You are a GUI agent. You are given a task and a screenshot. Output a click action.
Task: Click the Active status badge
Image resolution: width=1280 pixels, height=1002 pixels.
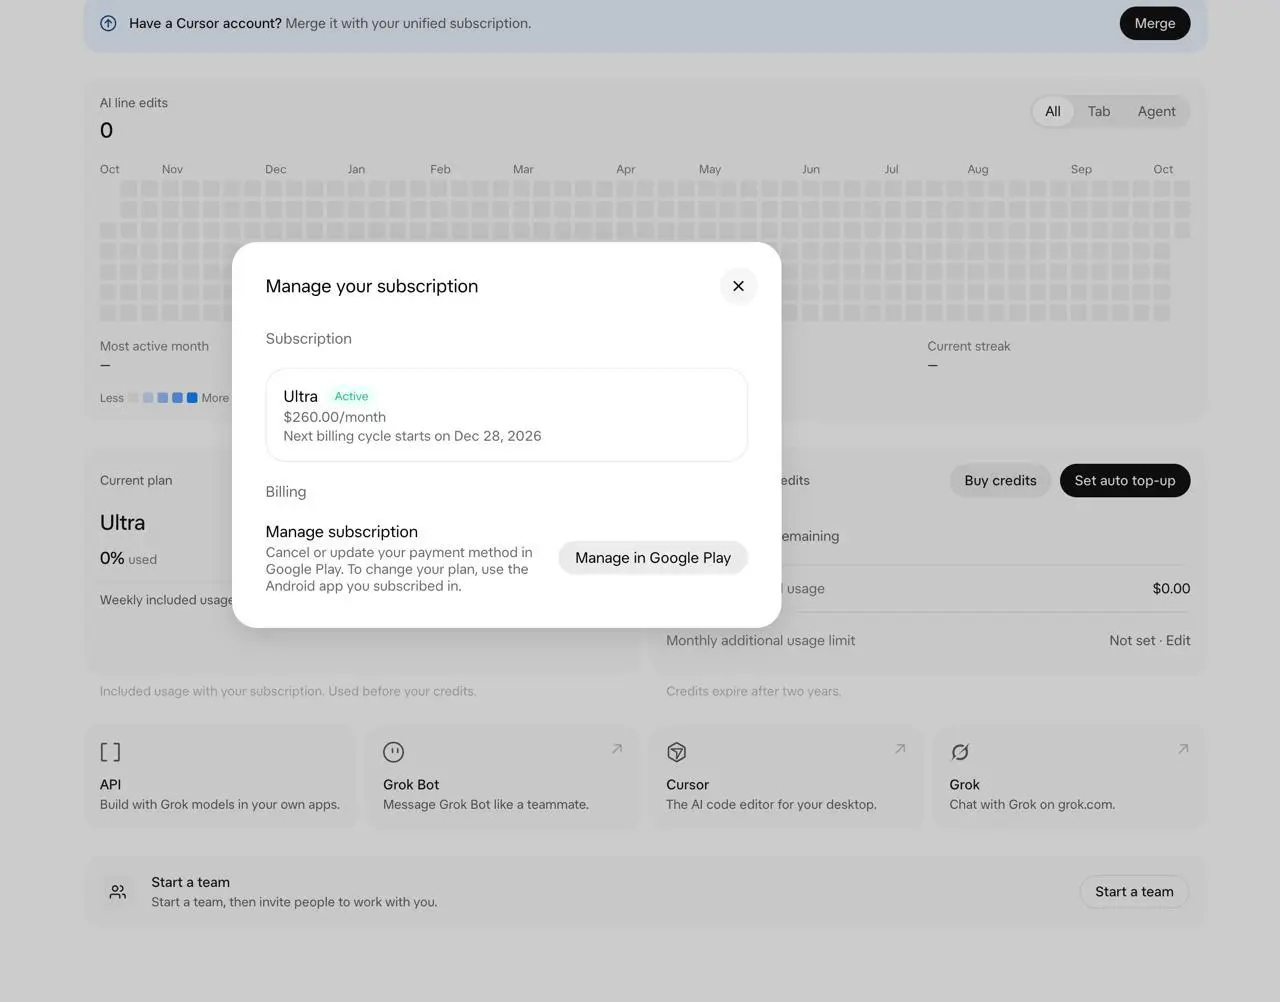point(351,397)
